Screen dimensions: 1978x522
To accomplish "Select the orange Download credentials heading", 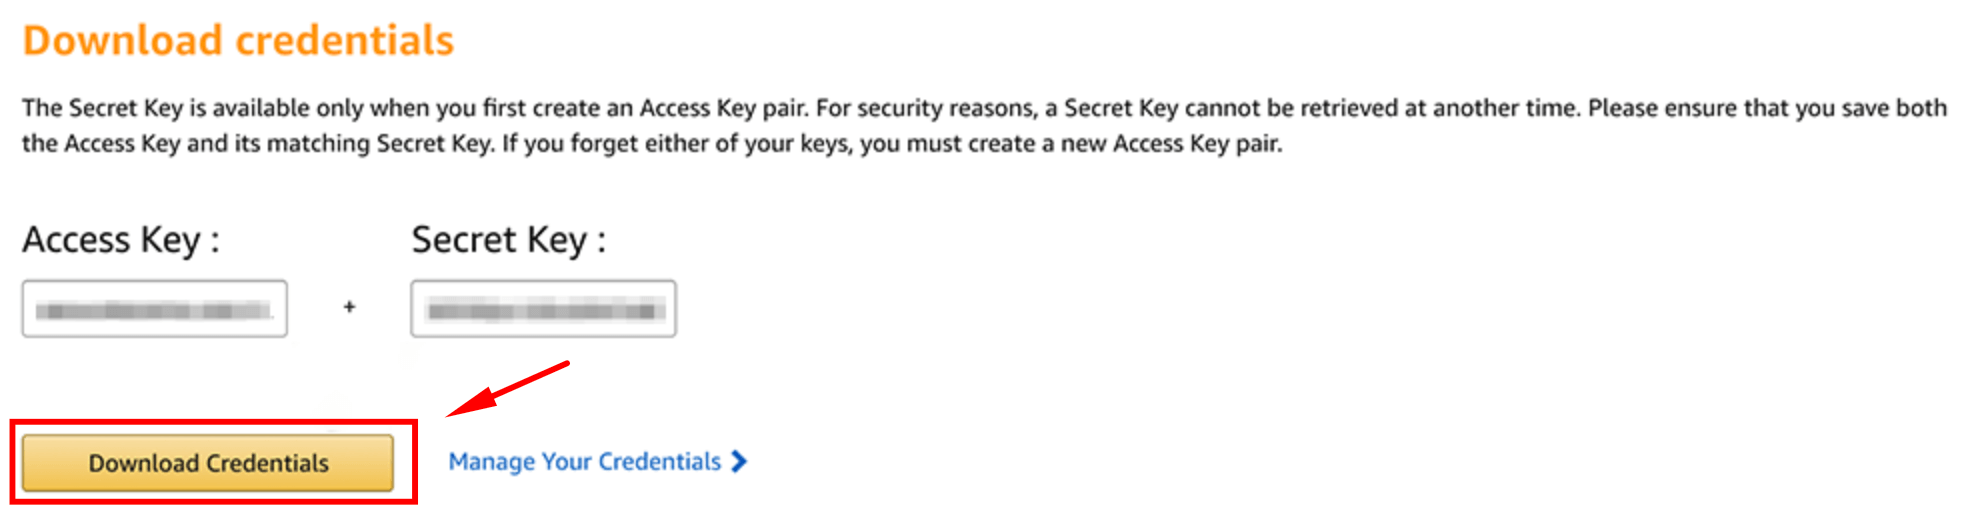I will point(238,40).
